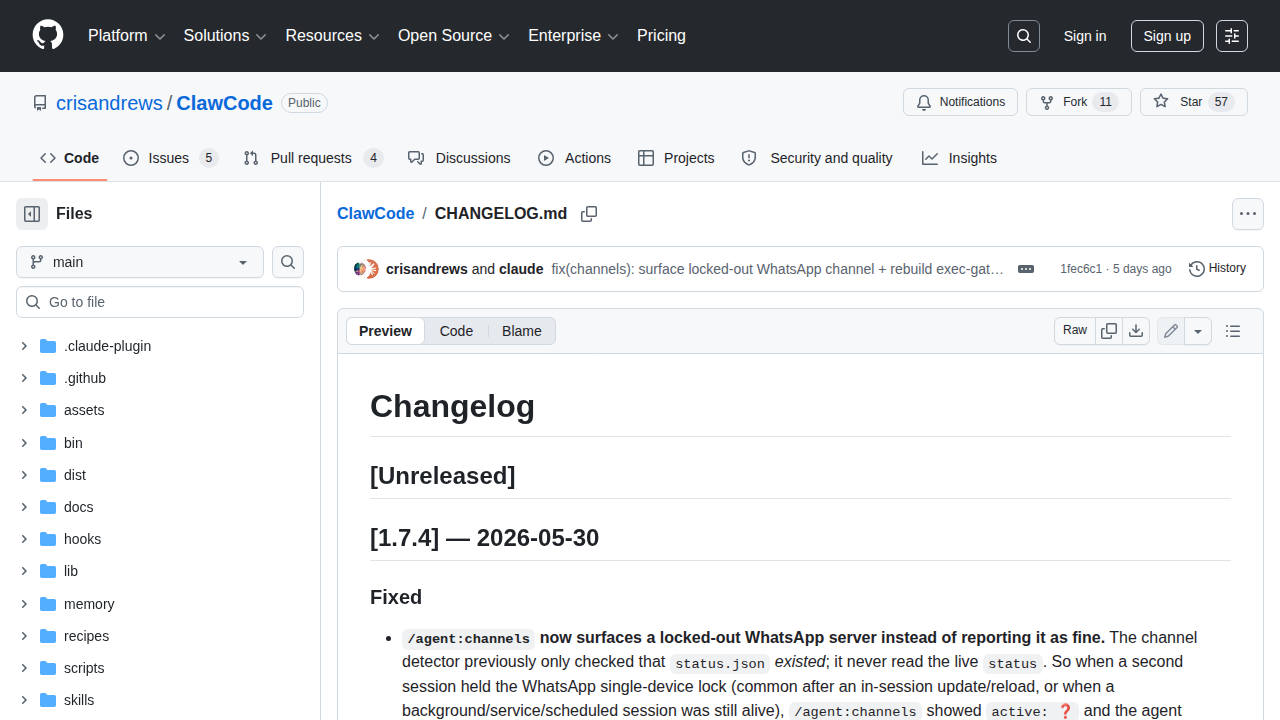This screenshot has height=720, width=1280.
Task: Expand the .github folder chevron
Action: [24, 378]
